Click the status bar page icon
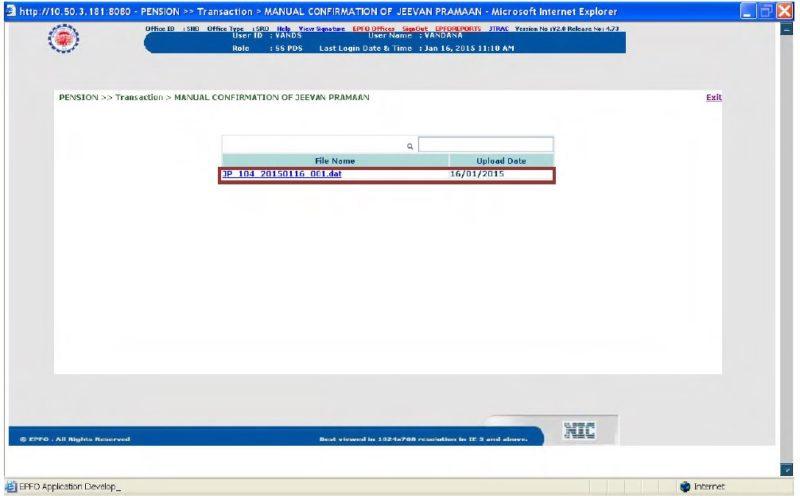 (x=11, y=487)
